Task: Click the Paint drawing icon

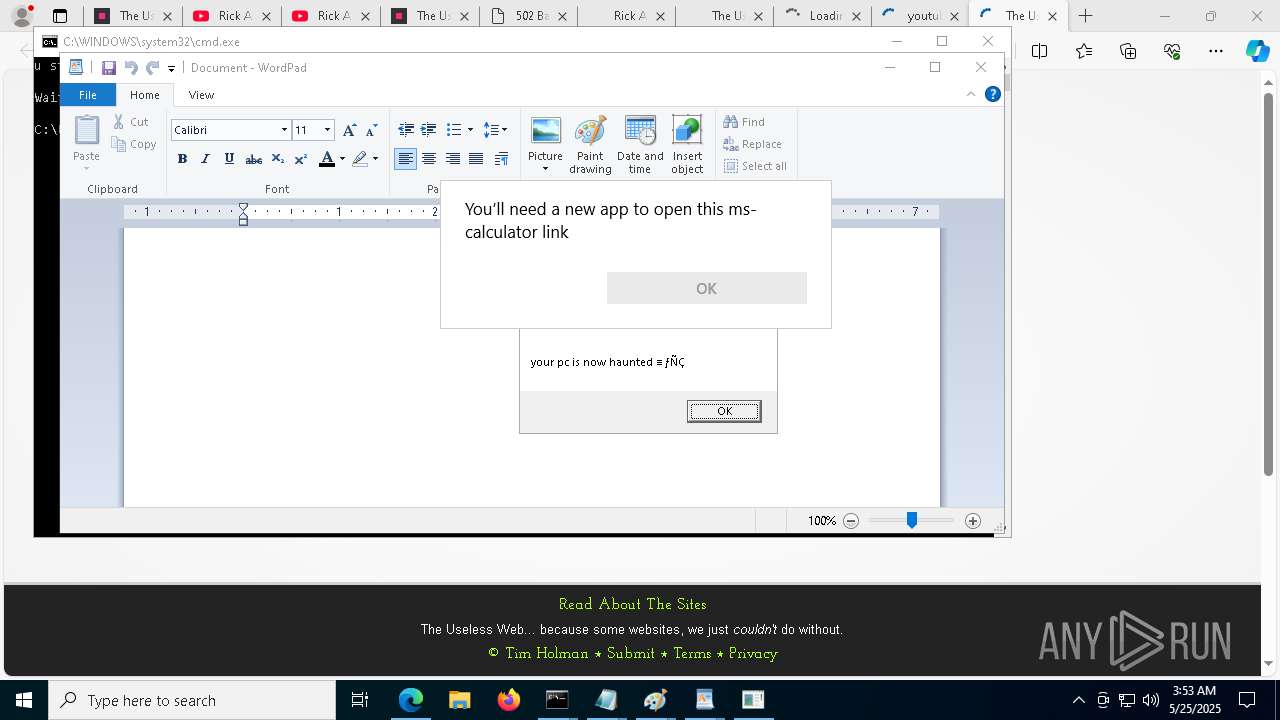Action: pos(590,145)
